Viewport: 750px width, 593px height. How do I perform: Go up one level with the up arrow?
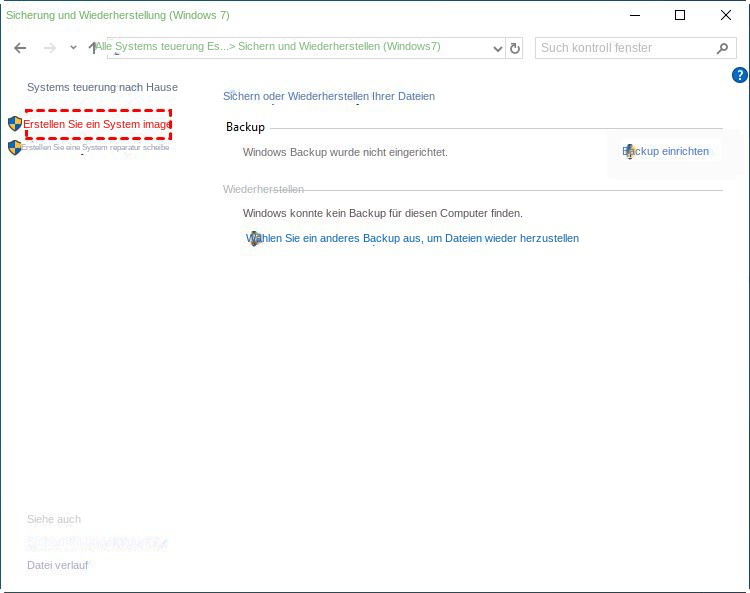pyautogui.click(x=93, y=47)
